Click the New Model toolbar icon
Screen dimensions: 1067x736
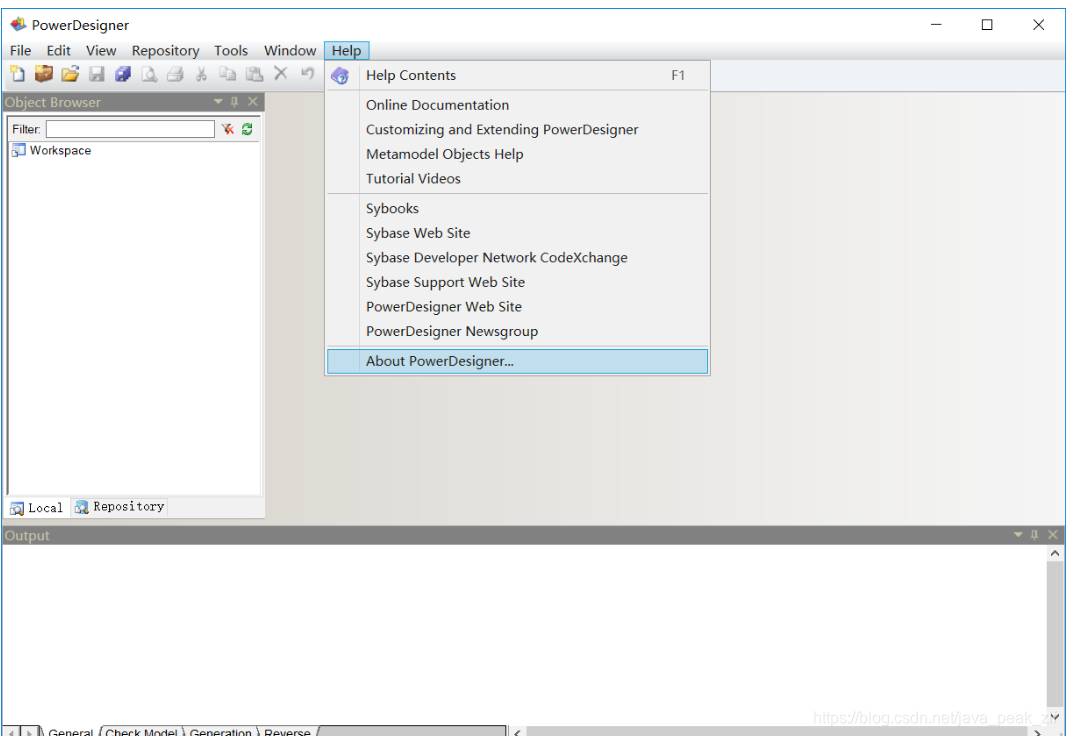18,73
